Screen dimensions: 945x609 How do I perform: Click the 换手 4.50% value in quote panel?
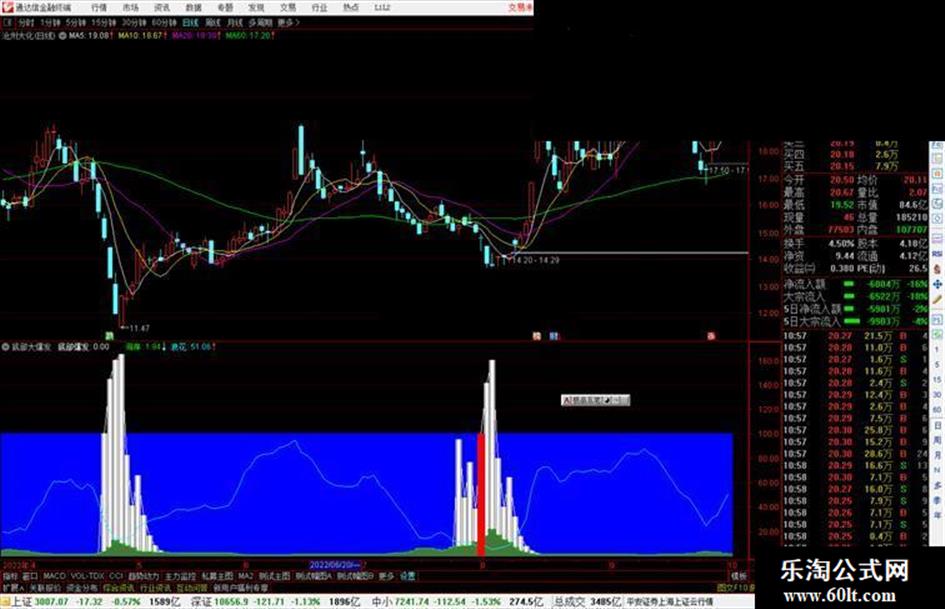click(x=843, y=244)
